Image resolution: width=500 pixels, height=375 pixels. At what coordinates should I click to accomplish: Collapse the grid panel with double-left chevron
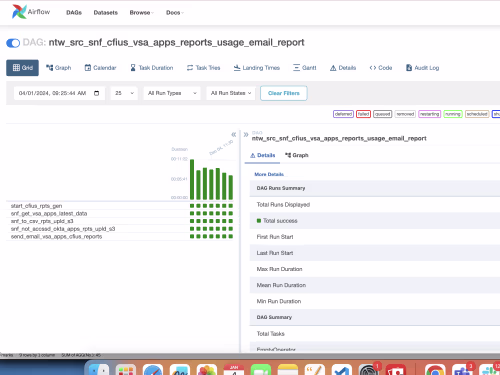234,135
